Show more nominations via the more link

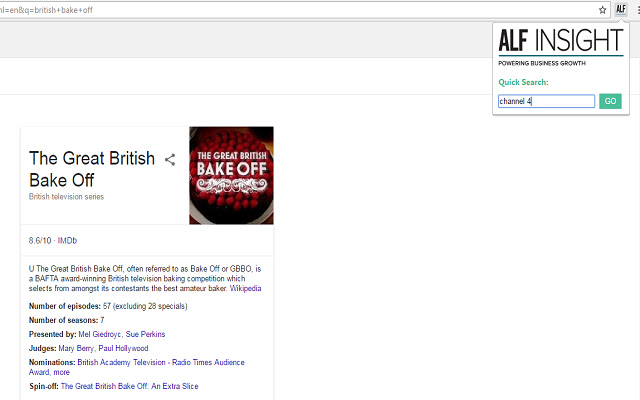tap(61, 372)
